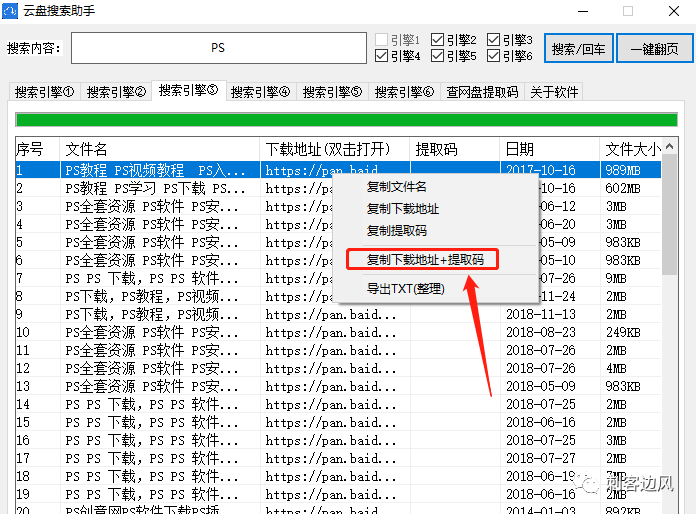This screenshot has width=696, height=514.
Task: Click date 2018-11-13 in row 9
Action: [x=541, y=314]
